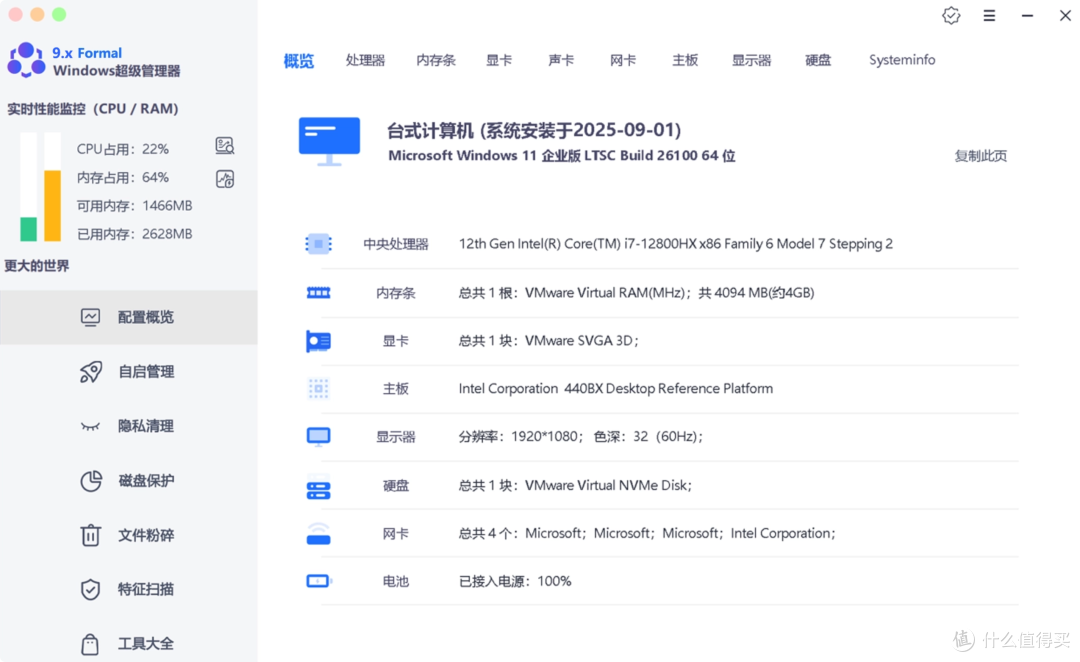Screen dimensions: 1080x662
Task: Open 自启管理 from the sidebar
Action: [x=129, y=372]
